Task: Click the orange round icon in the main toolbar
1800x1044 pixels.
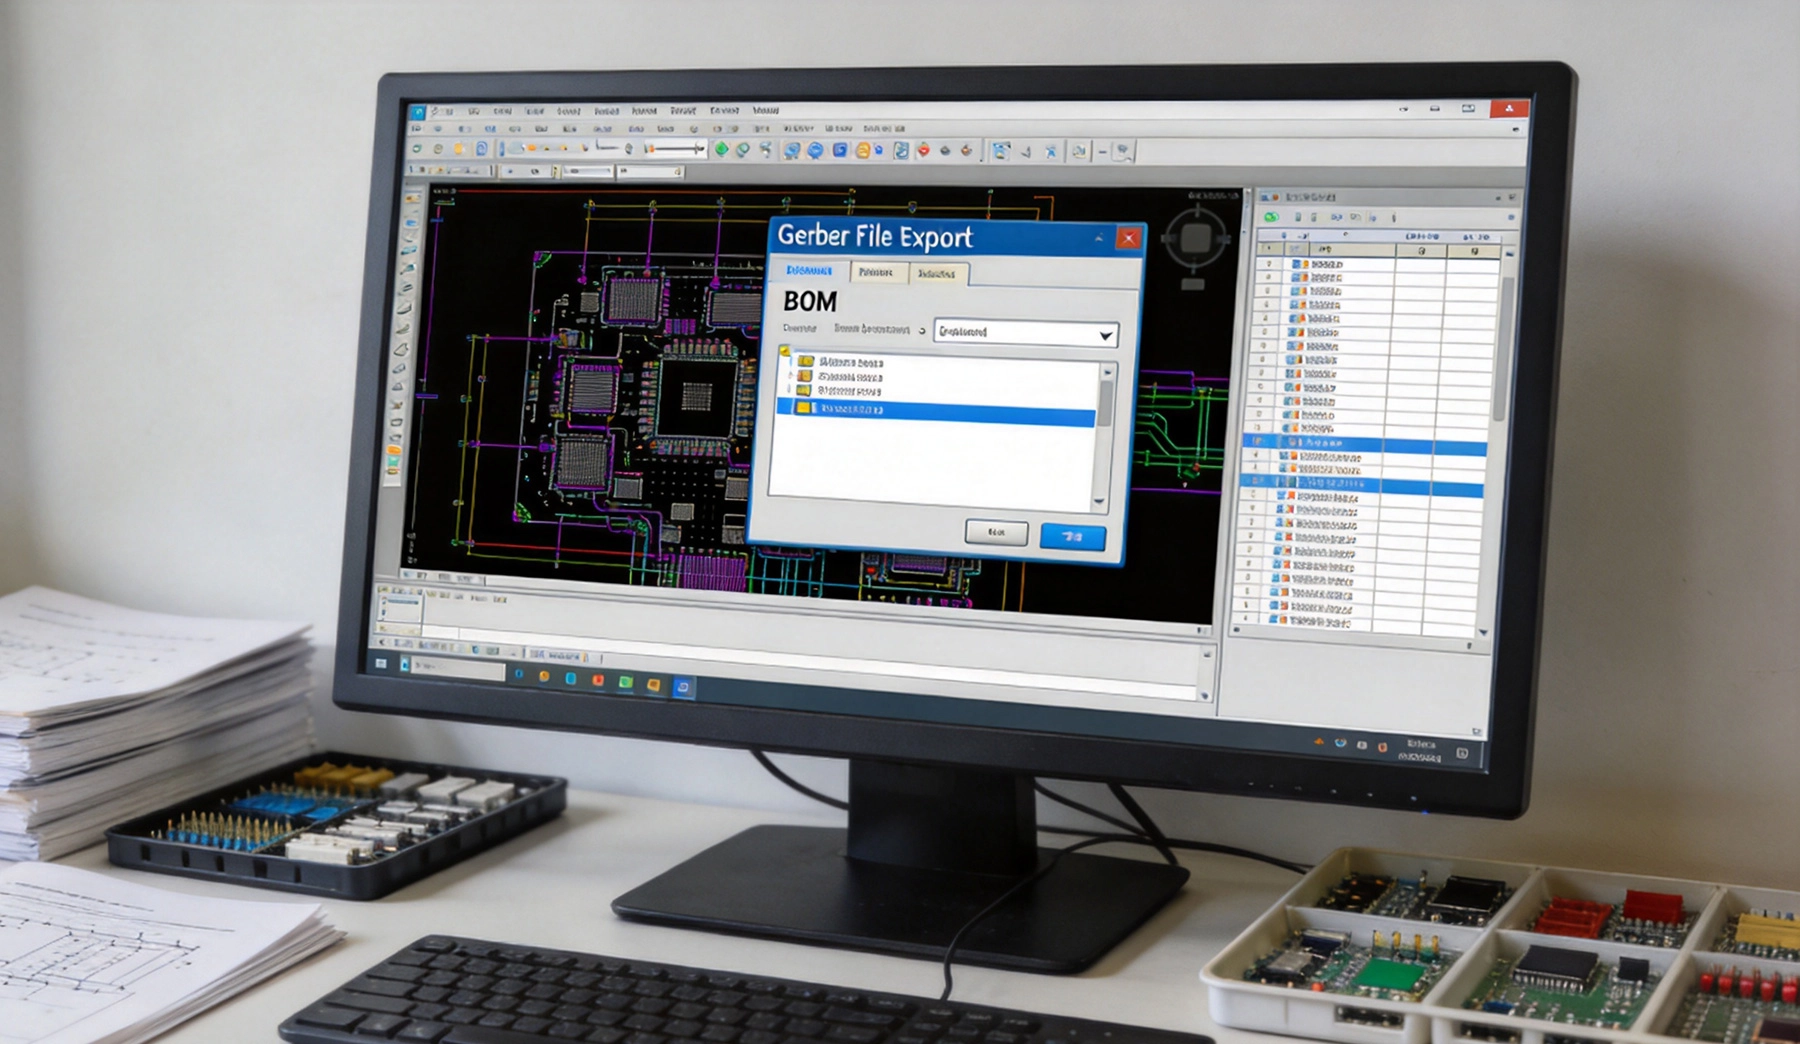Action: click(862, 150)
